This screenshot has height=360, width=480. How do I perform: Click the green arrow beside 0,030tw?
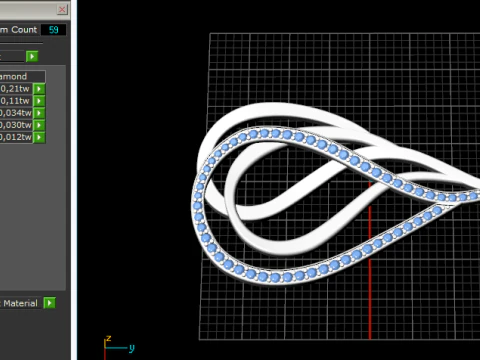click(39, 125)
